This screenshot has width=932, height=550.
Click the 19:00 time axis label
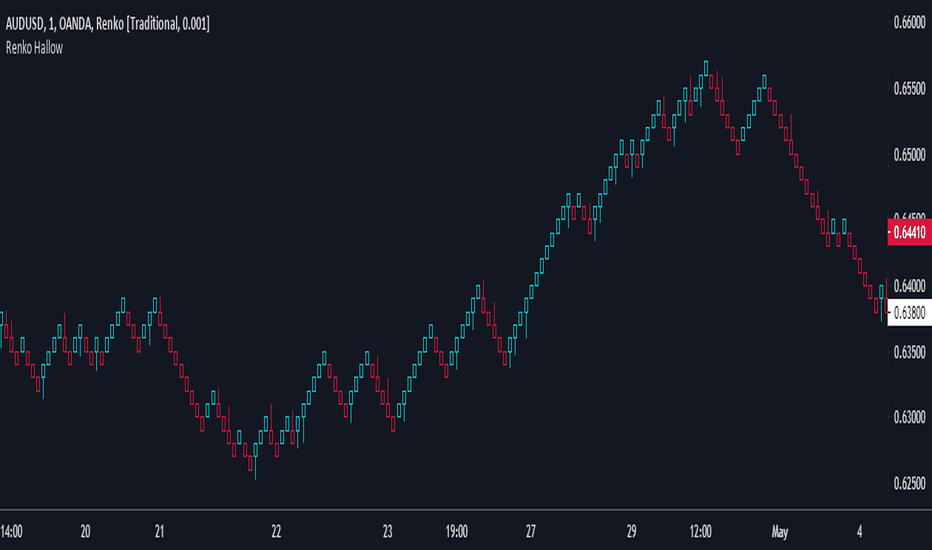tap(456, 532)
